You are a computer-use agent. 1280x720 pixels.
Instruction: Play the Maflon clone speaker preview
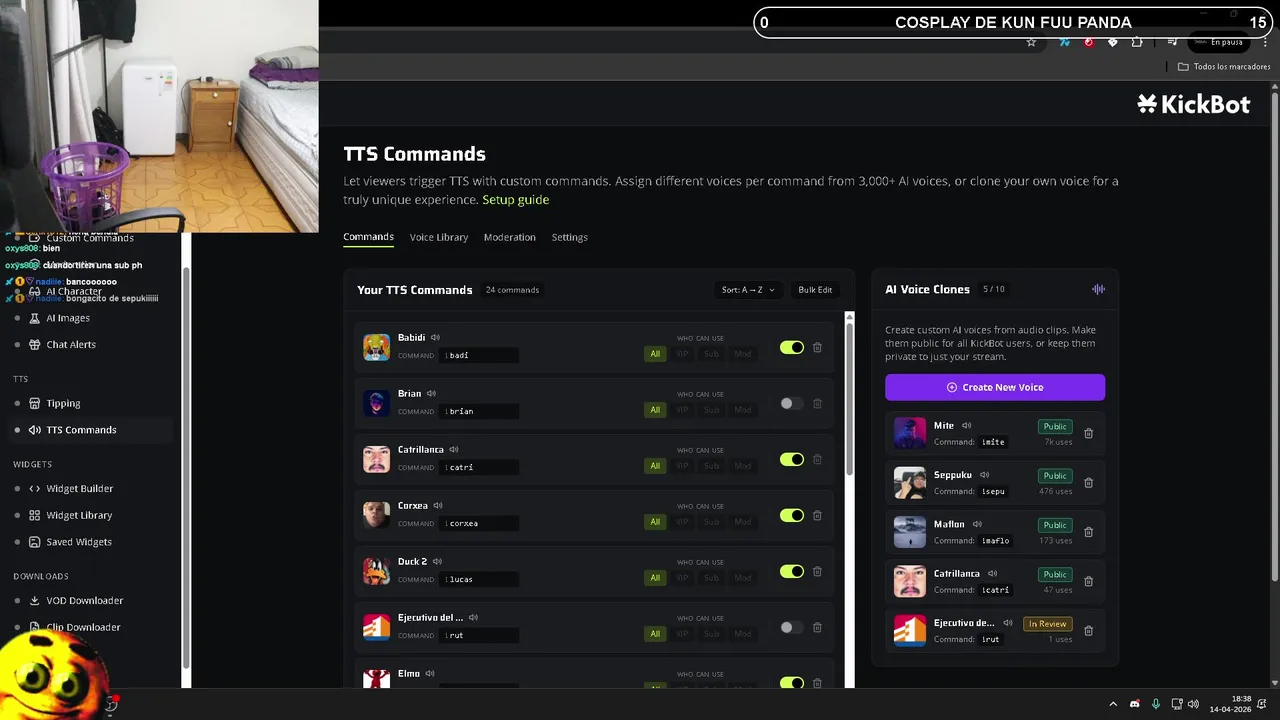click(977, 524)
